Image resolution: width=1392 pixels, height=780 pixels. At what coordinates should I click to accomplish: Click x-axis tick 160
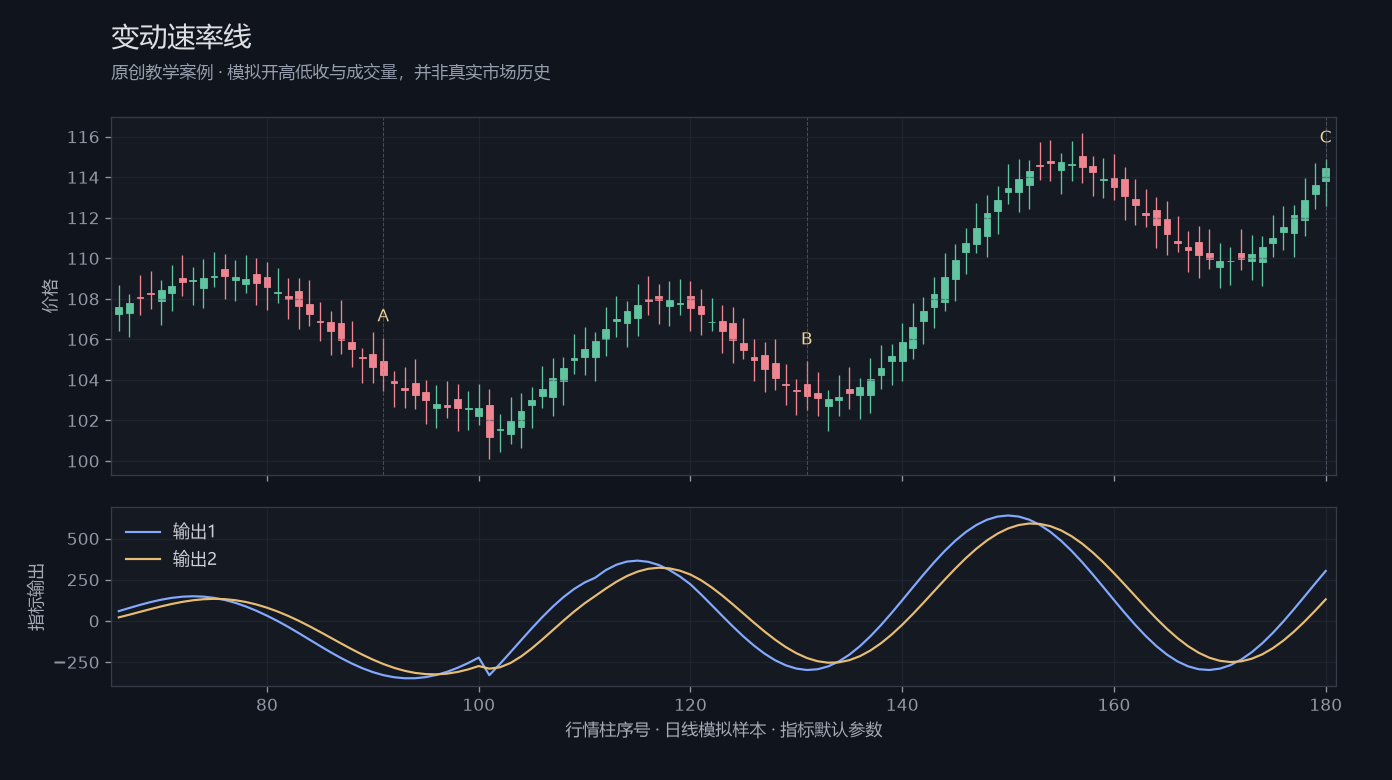(x=1114, y=704)
